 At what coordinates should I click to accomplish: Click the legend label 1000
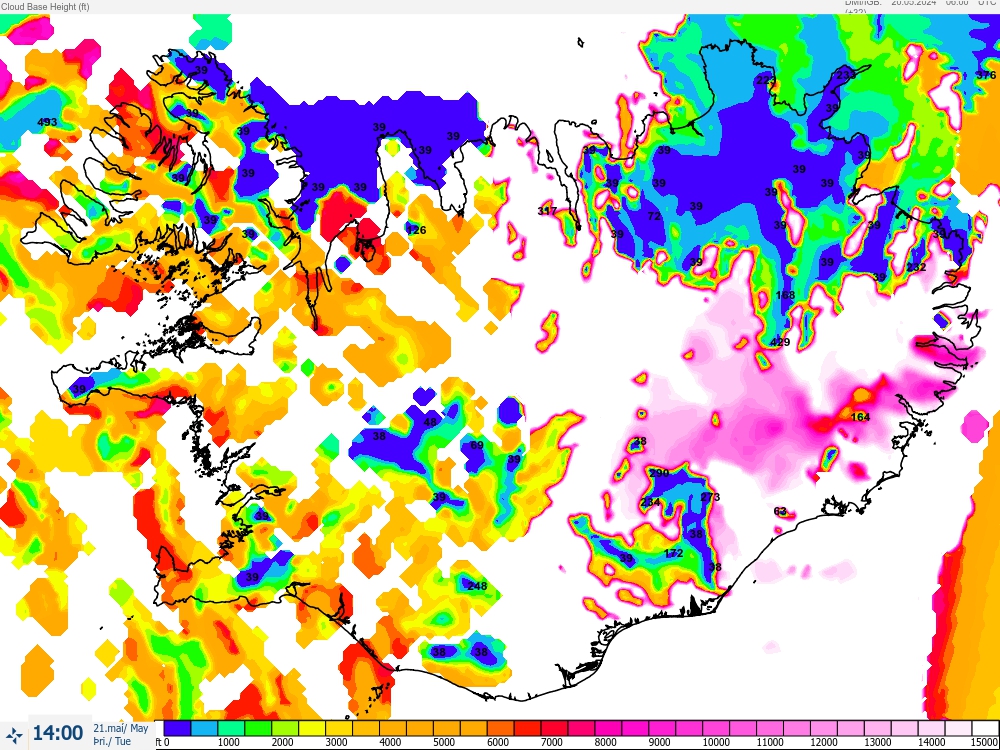pyautogui.click(x=229, y=743)
